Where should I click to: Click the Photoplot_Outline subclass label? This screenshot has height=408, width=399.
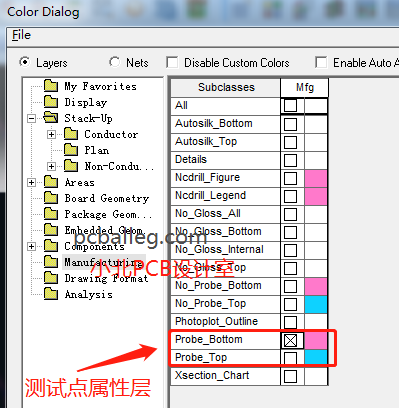[217, 321]
